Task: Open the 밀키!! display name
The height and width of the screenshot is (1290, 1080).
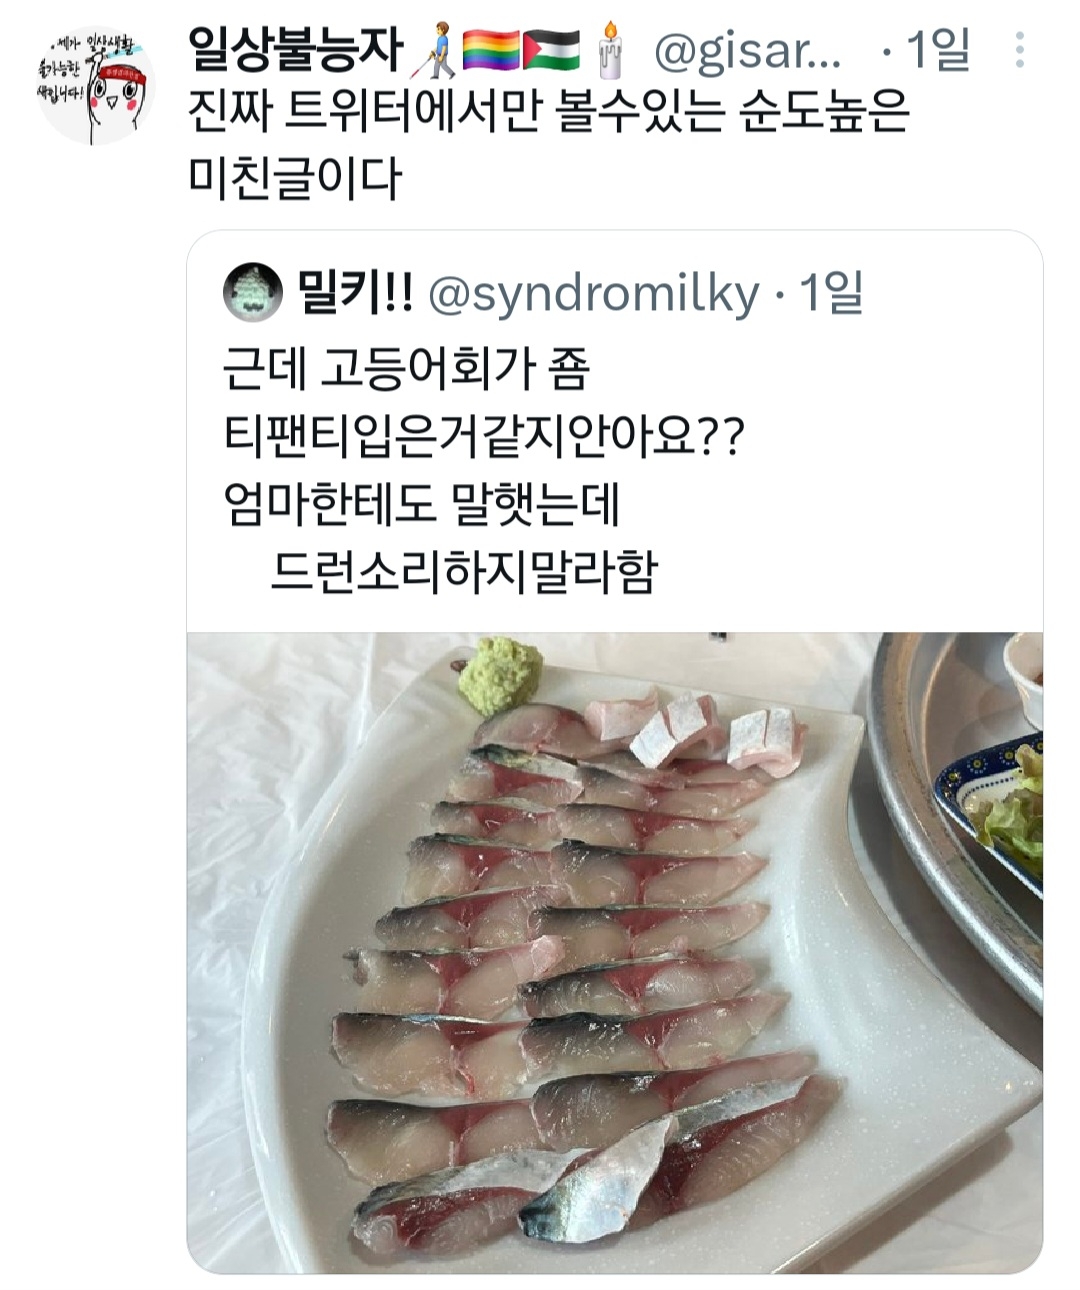Action: pyautogui.click(x=355, y=293)
